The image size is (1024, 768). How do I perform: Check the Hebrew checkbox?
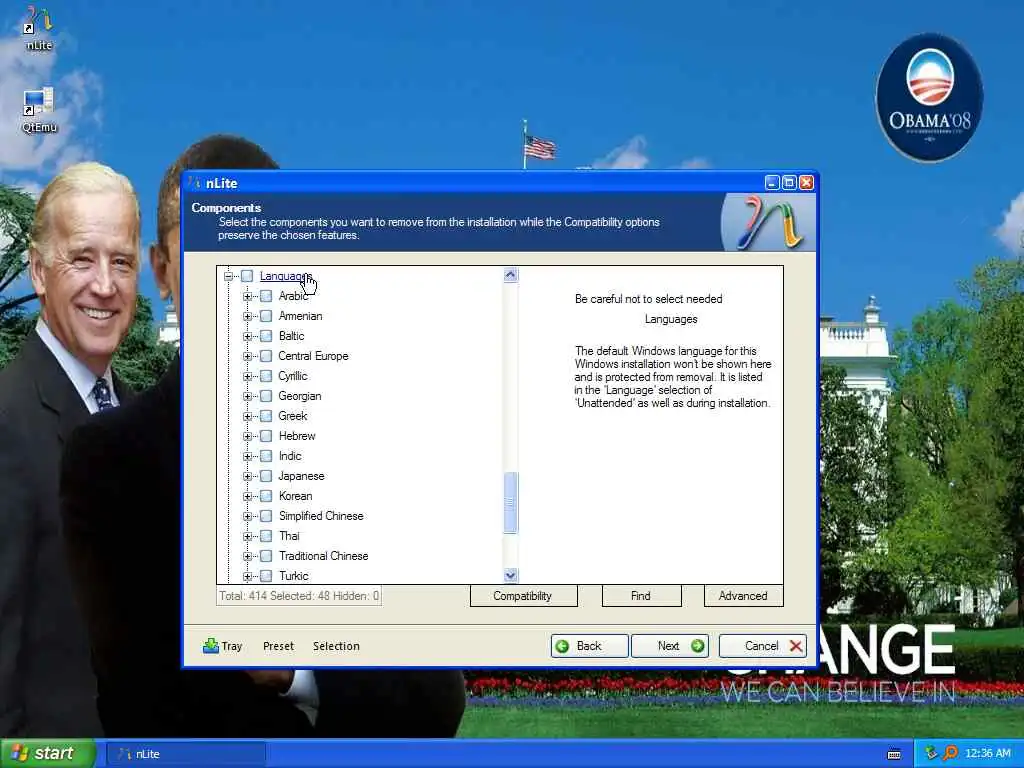pos(266,436)
